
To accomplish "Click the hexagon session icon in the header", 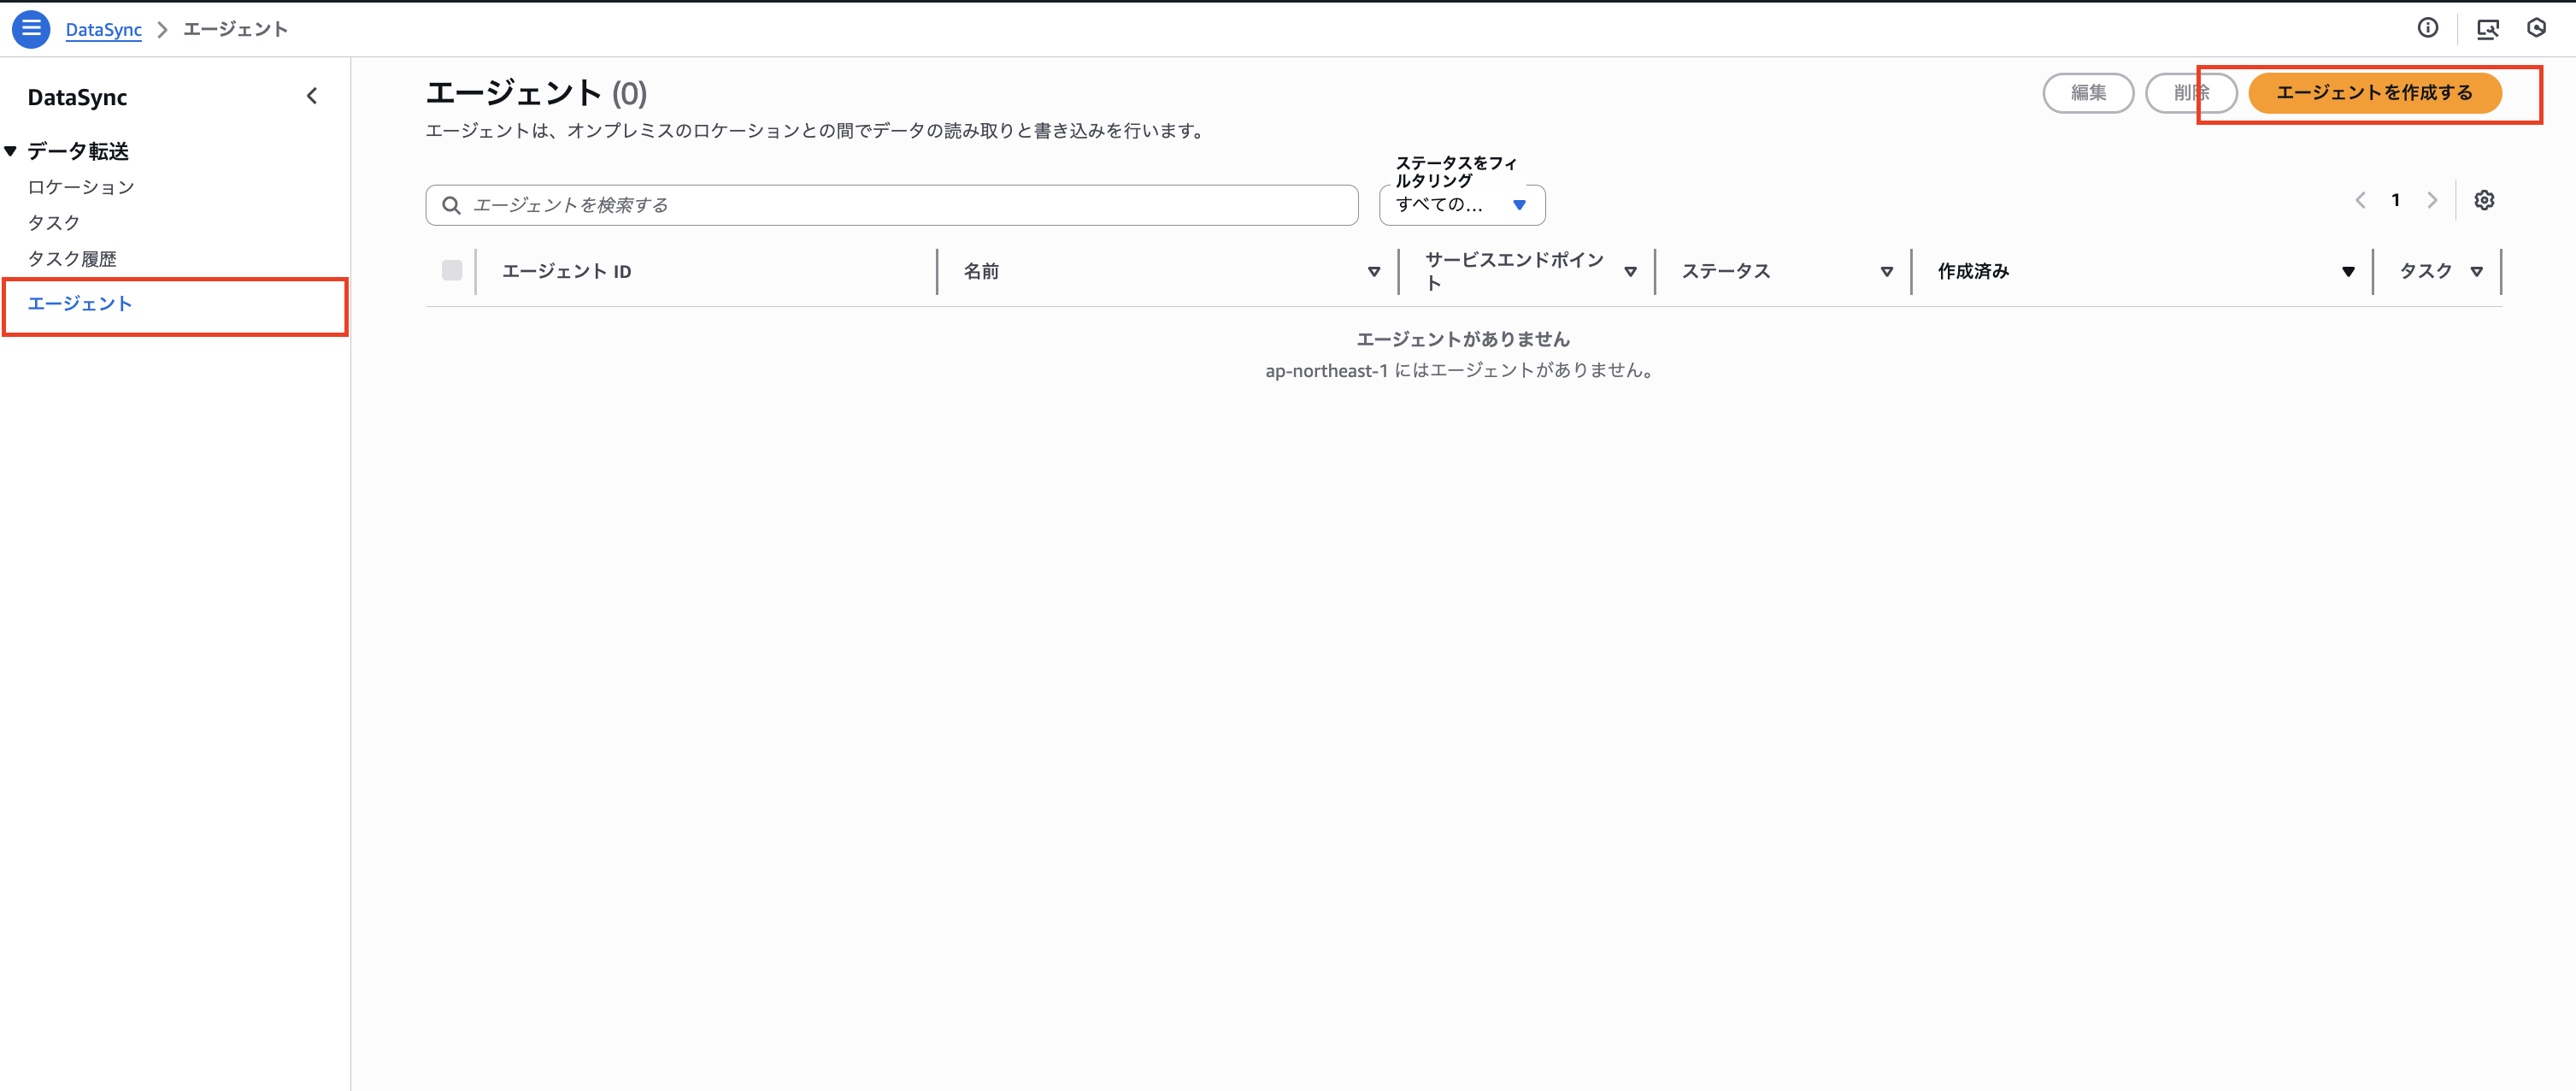I will (2538, 28).
